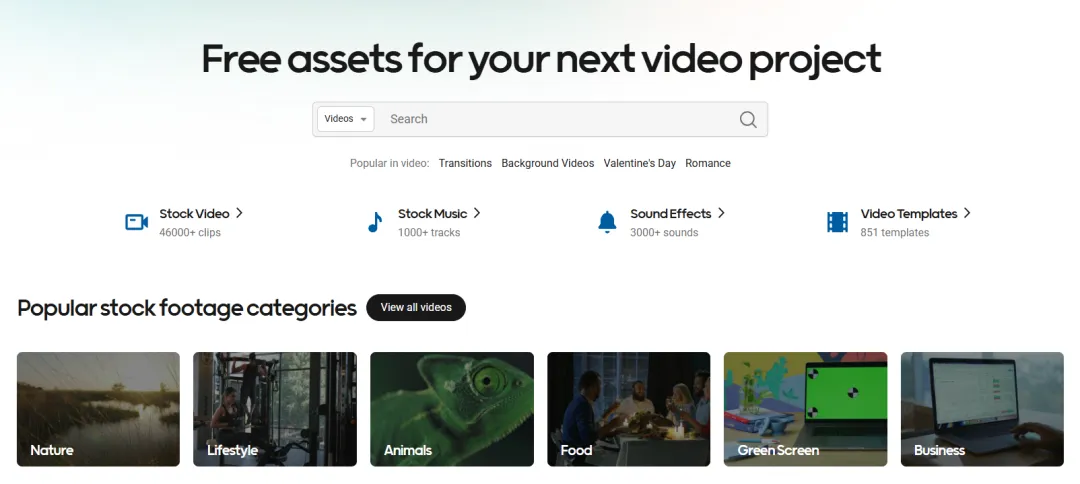This screenshot has height=484, width=1080.
Task: Open the Green Screen category thumbnail
Action: click(x=805, y=409)
